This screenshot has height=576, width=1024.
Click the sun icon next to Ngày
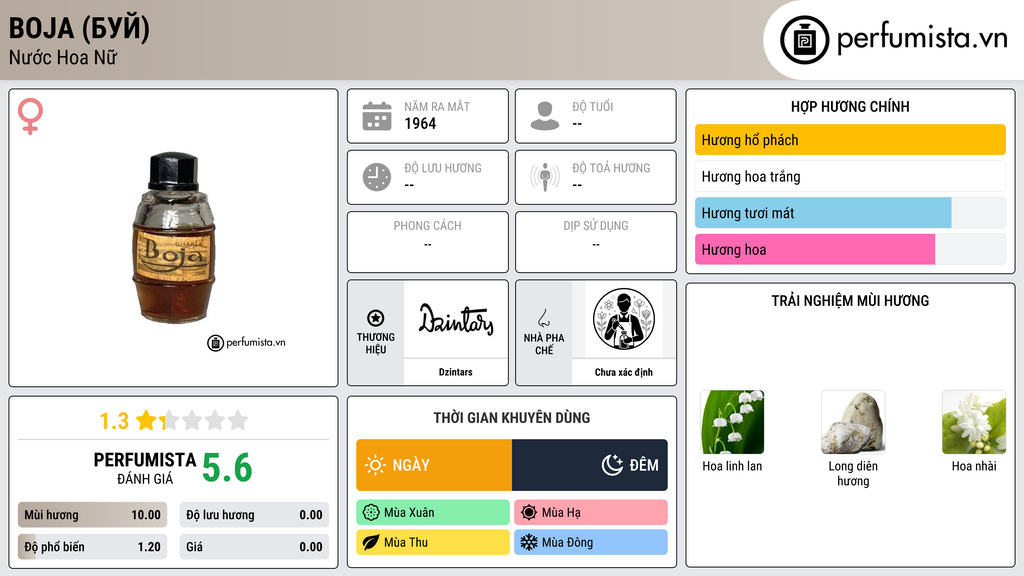(x=375, y=465)
